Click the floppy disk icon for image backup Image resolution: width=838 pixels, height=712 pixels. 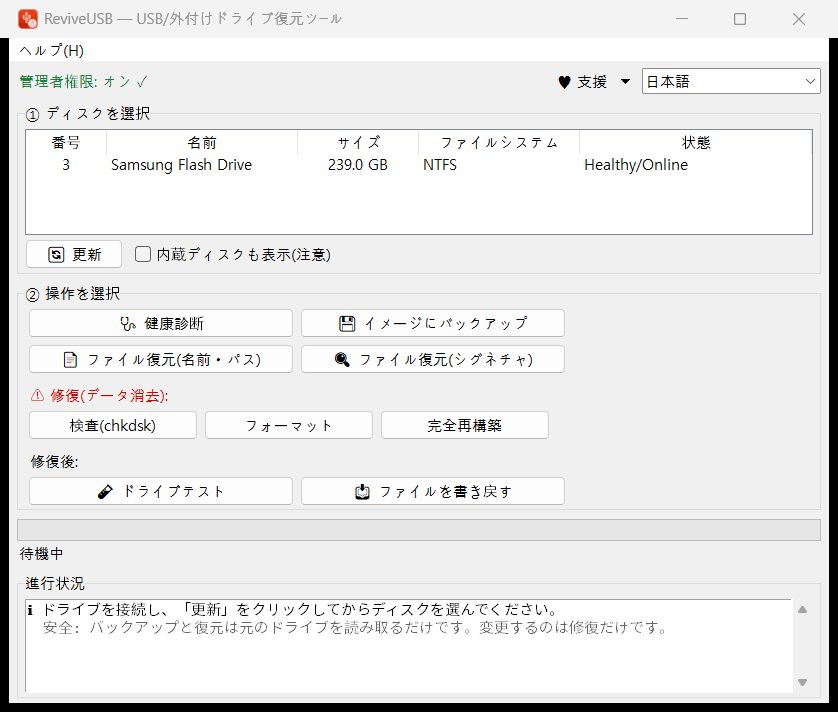347,323
